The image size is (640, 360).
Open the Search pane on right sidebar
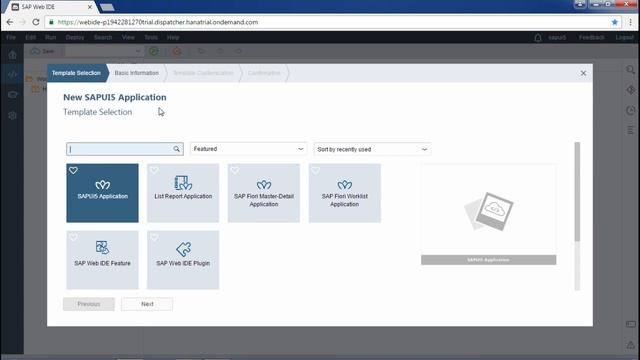pyautogui.click(x=631, y=70)
